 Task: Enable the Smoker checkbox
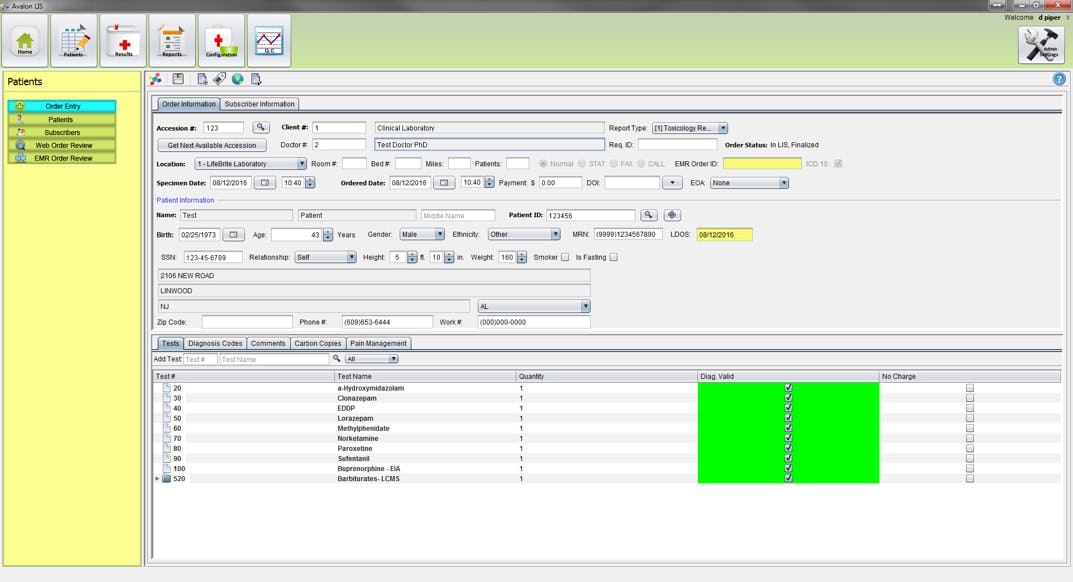[565, 257]
